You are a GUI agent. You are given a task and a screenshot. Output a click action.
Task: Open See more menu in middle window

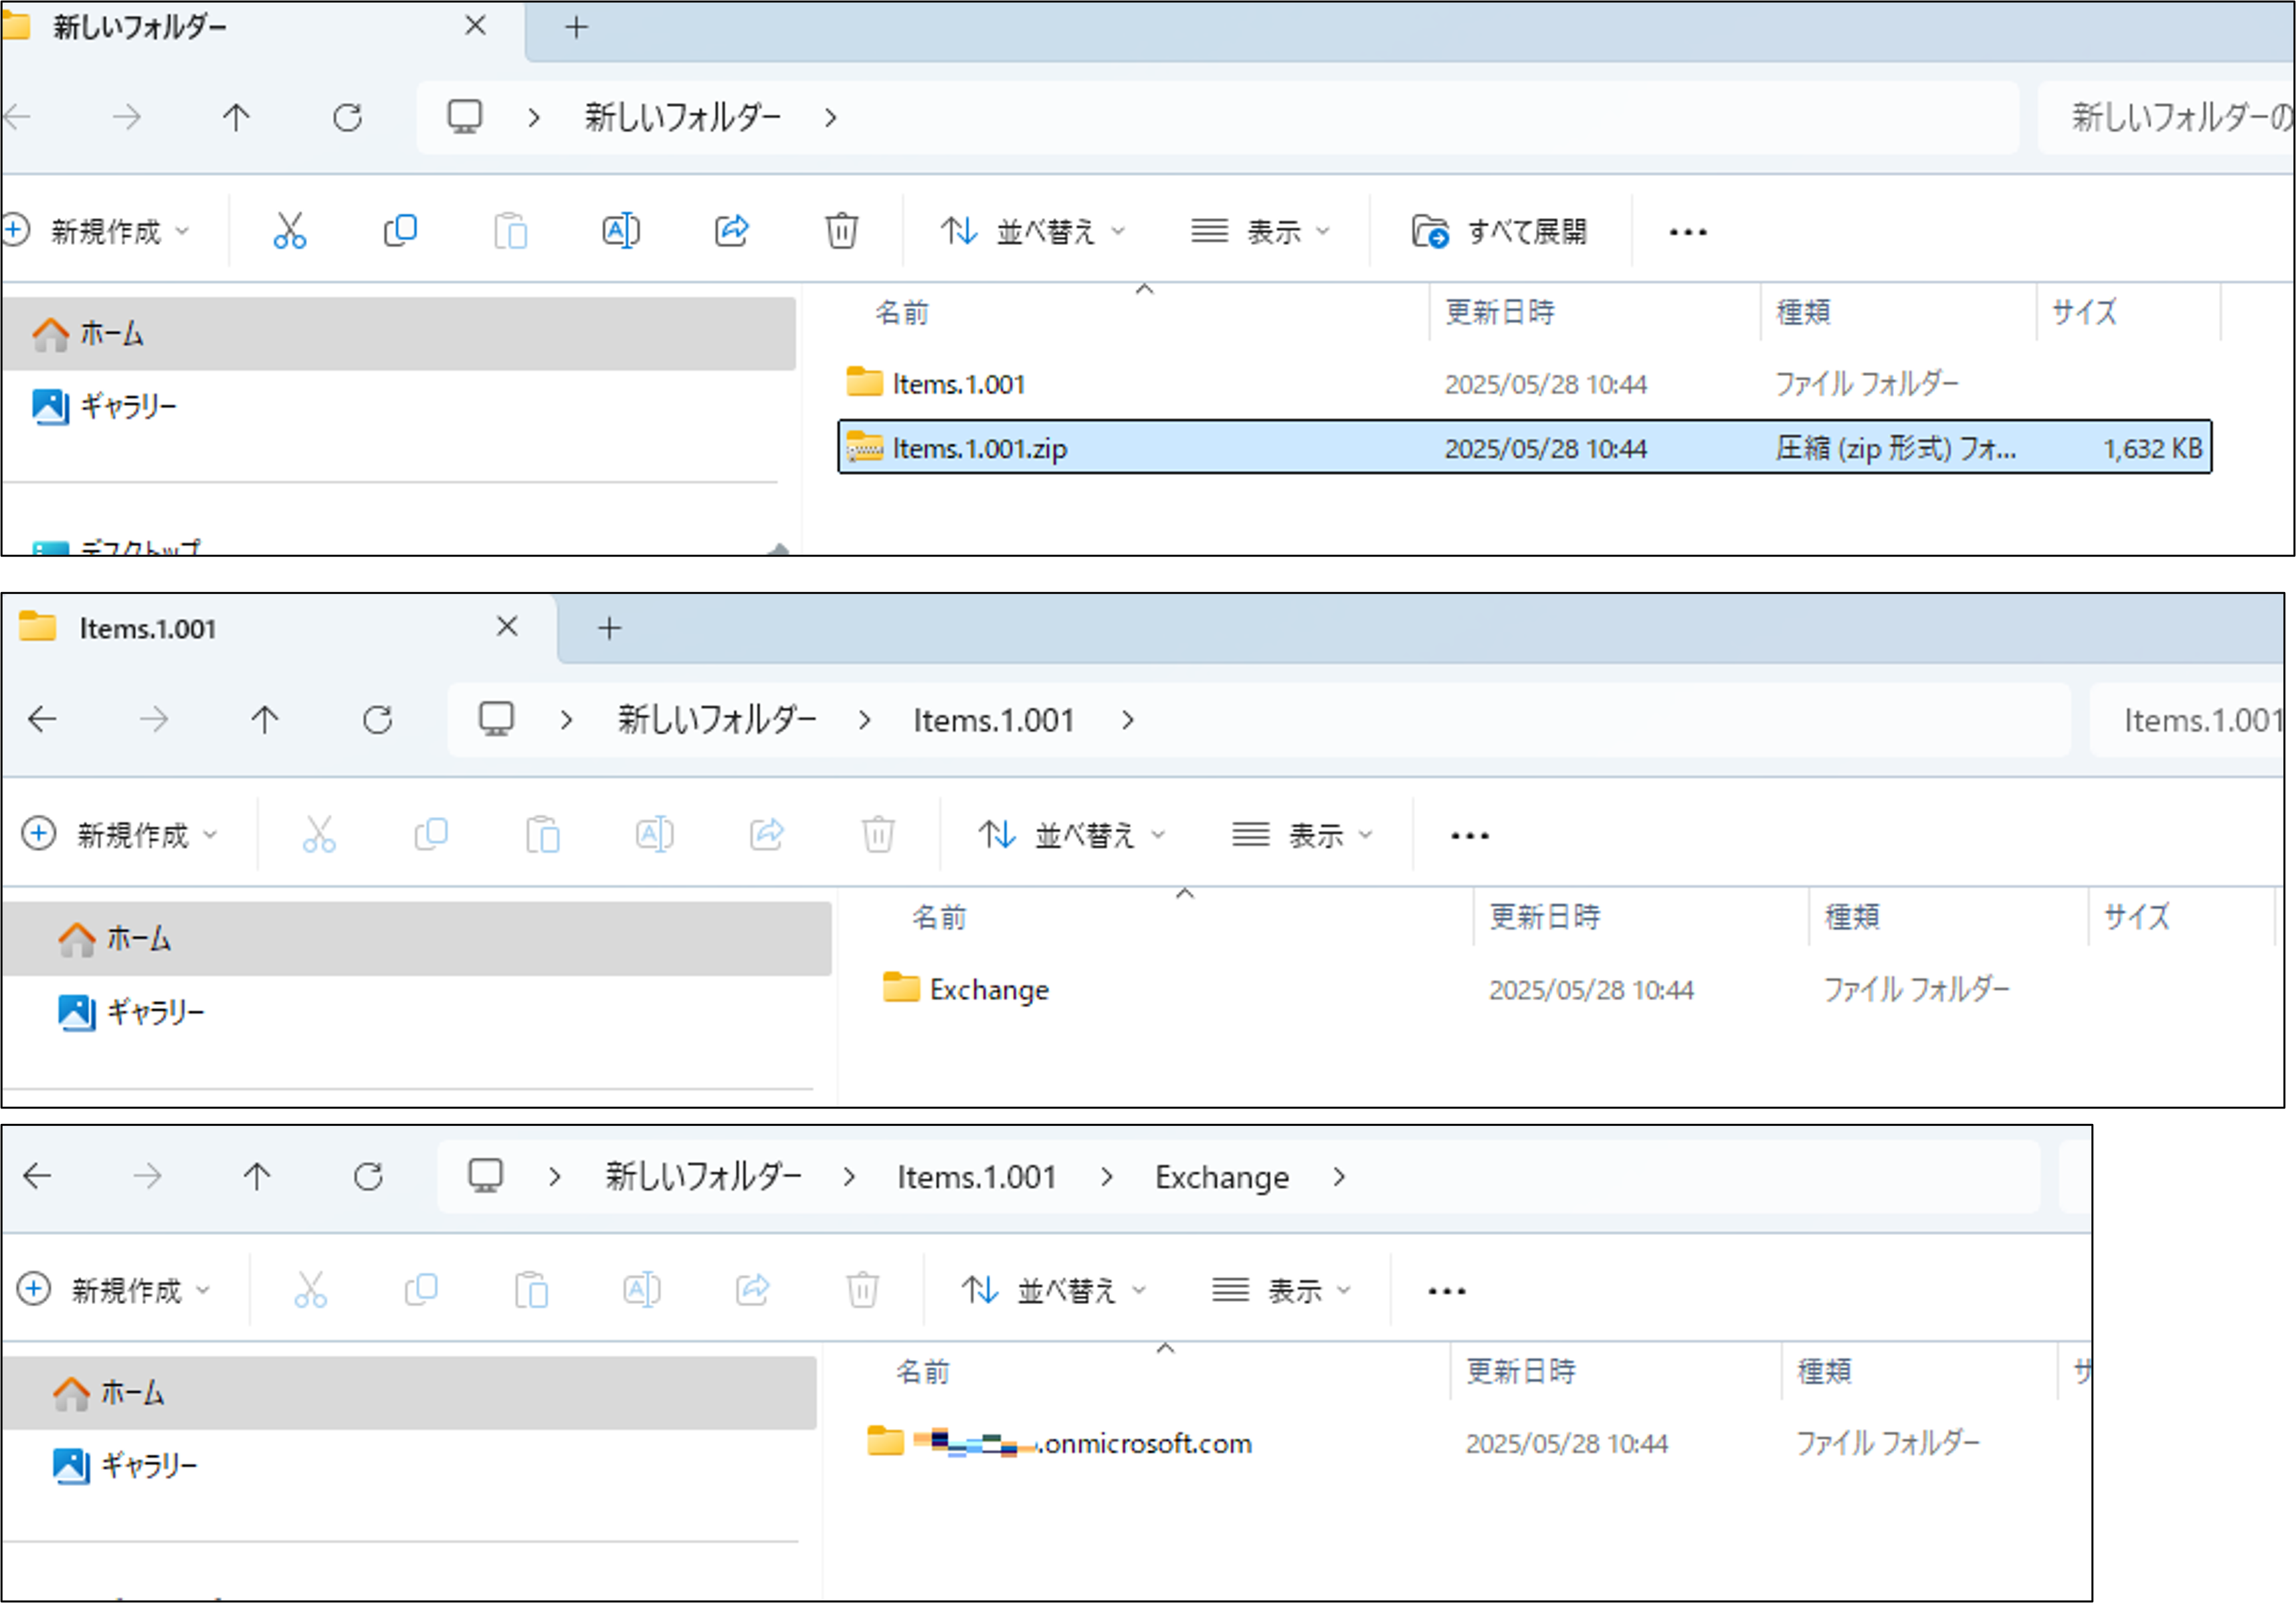[1470, 835]
